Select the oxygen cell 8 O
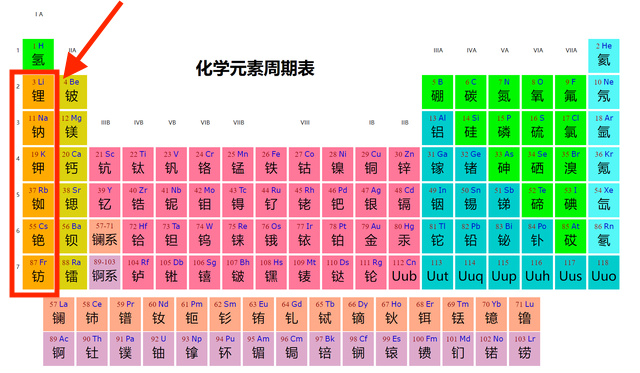Viewport: 640px width, 373px height. click(x=537, y=92)
